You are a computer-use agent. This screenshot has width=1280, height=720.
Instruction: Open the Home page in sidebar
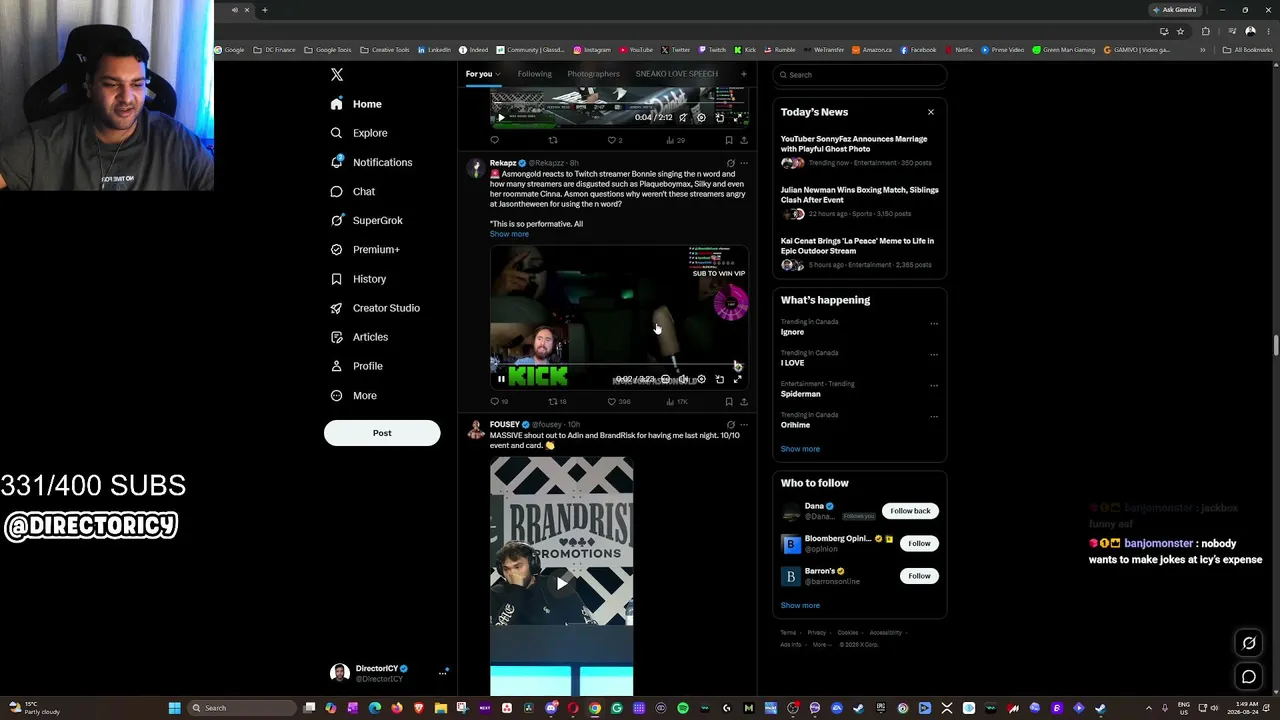click(356, 104)
